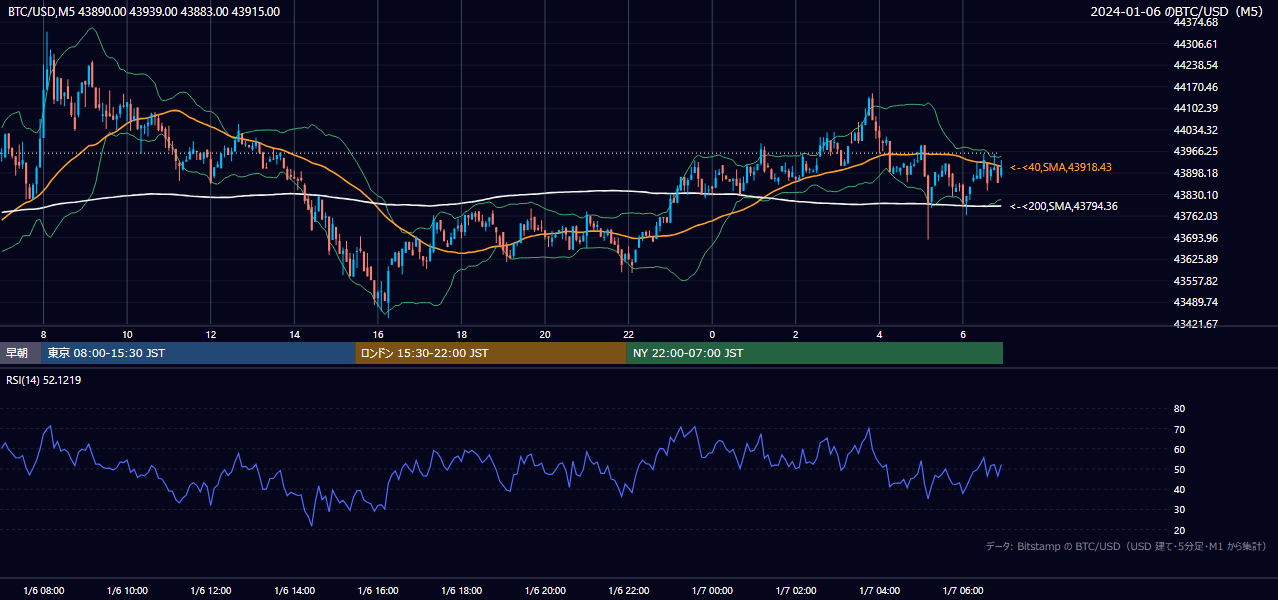
Task: Click the 43421.67 price axis label
Action: pos(1195,324)
